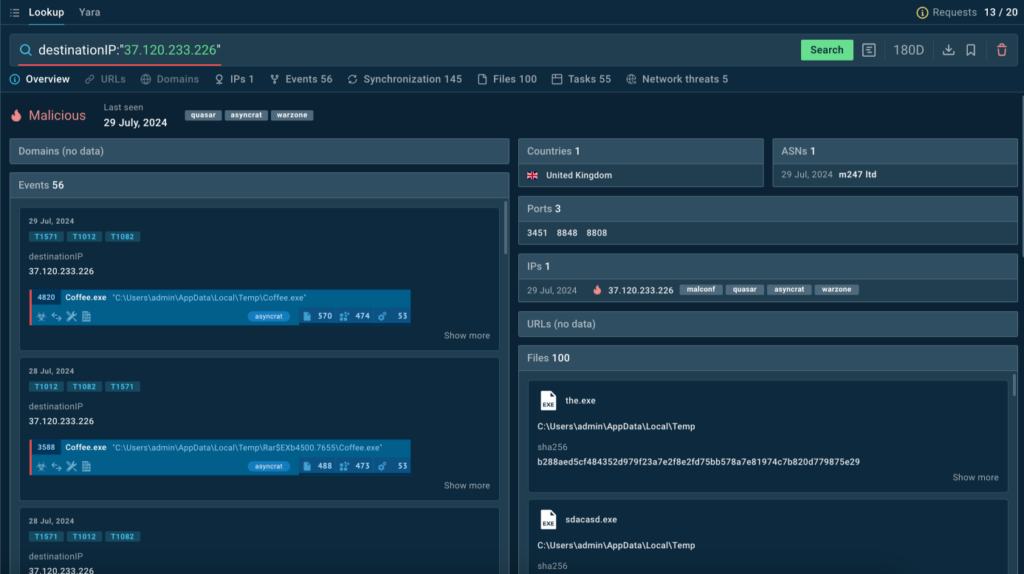Click the United Kingdom flag icon
The image size is (1024, 574).
pos(533,175)
